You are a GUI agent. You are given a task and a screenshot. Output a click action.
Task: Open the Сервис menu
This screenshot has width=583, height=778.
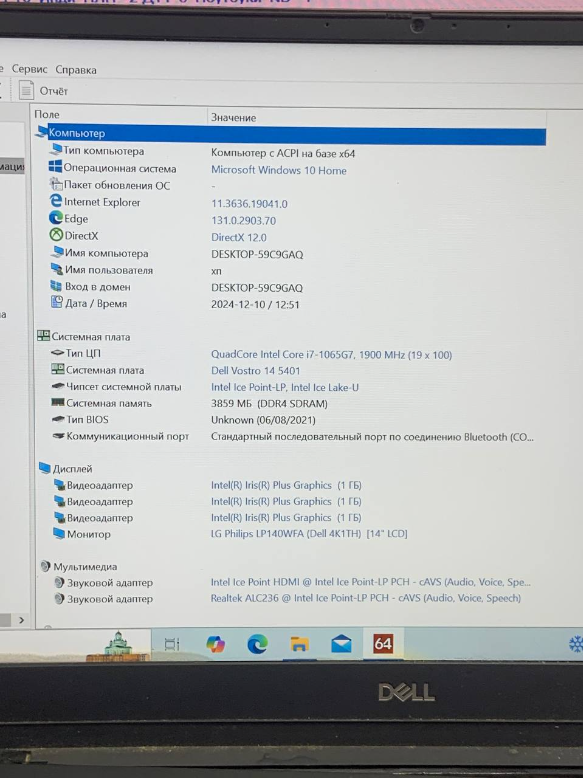click(x=30, y=69)
